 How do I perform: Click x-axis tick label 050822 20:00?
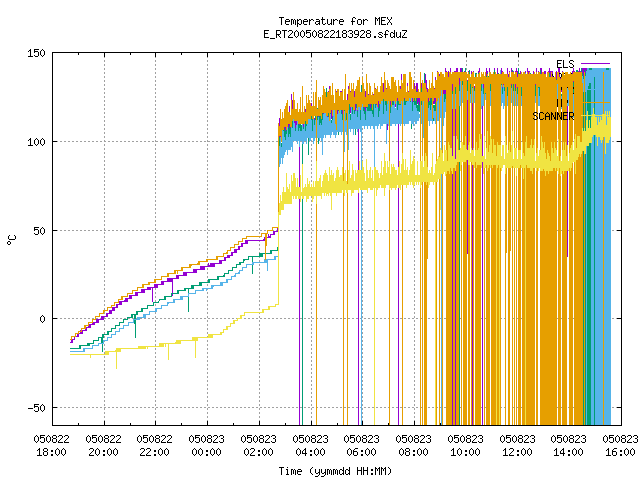point(104,446)
